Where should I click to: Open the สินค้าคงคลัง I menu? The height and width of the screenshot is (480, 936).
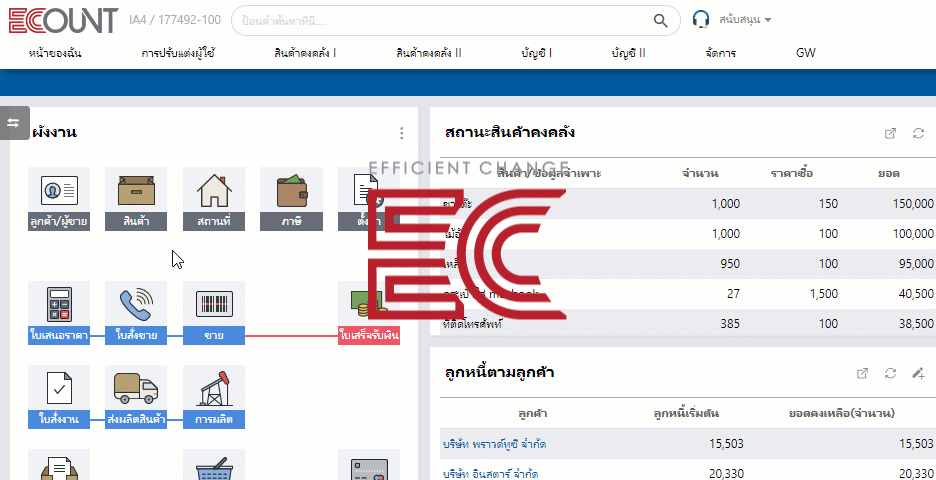click(304, 53)
